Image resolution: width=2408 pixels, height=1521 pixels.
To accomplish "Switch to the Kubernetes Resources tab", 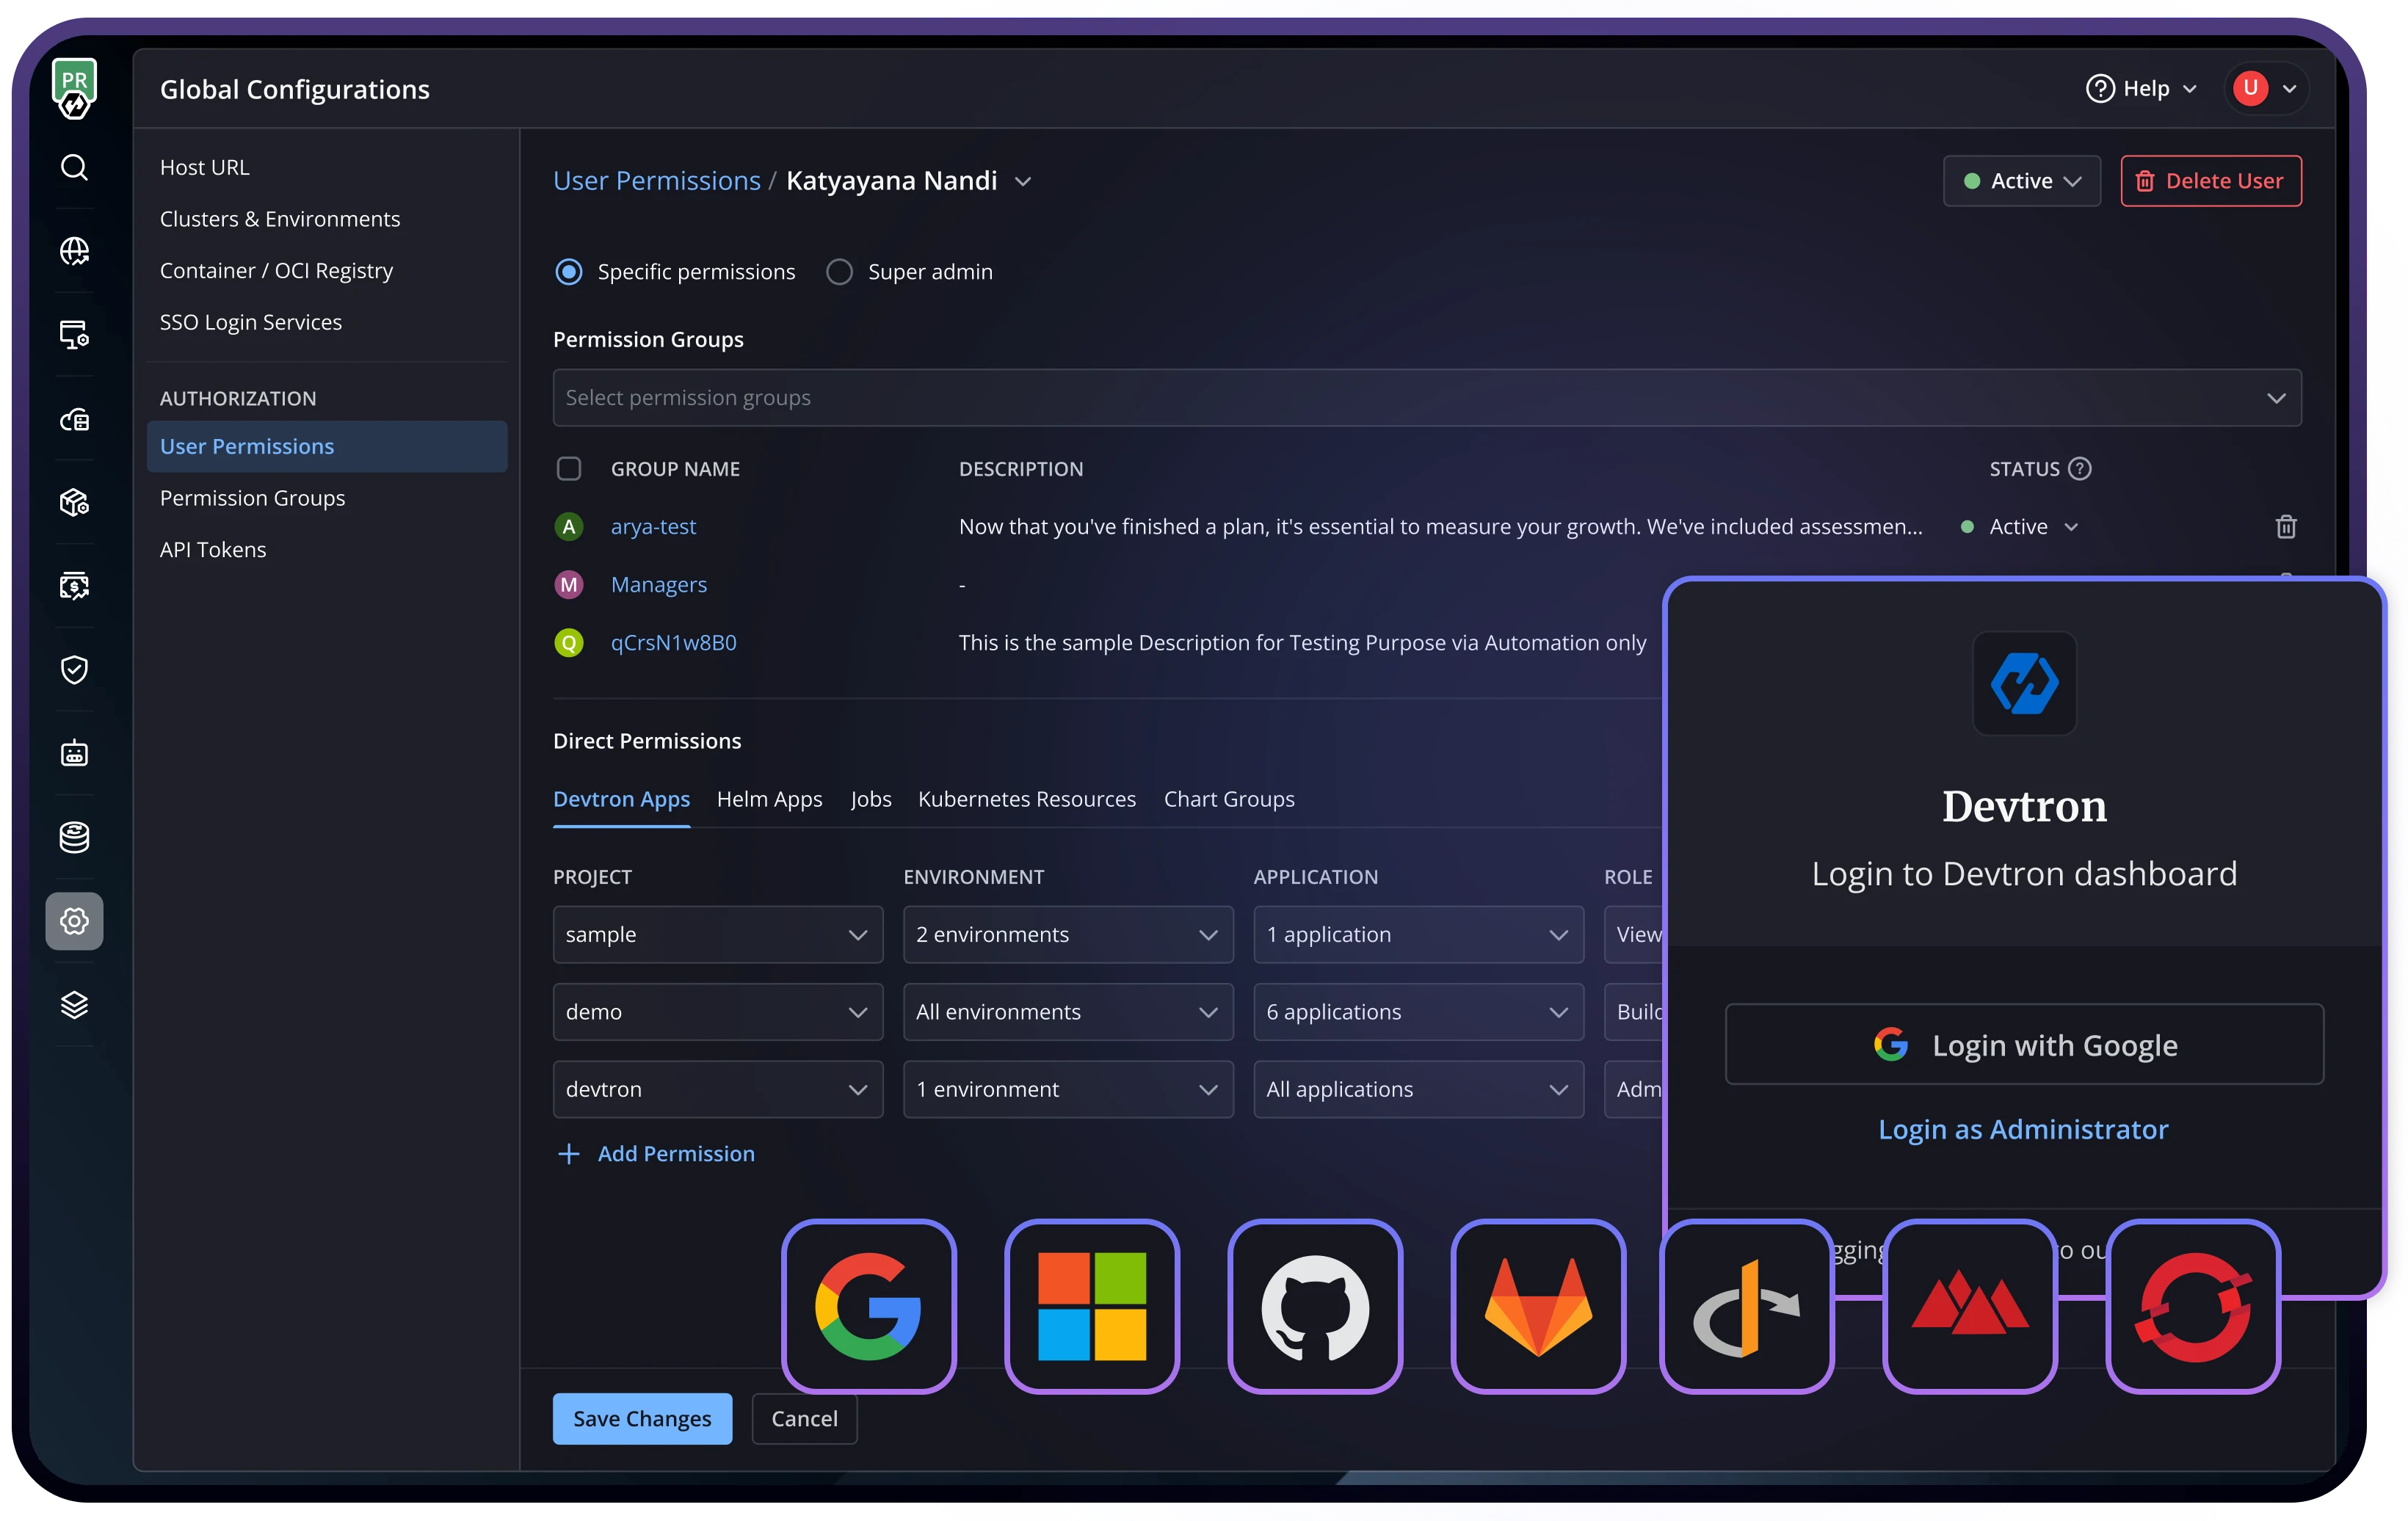I will (1026, 799).
